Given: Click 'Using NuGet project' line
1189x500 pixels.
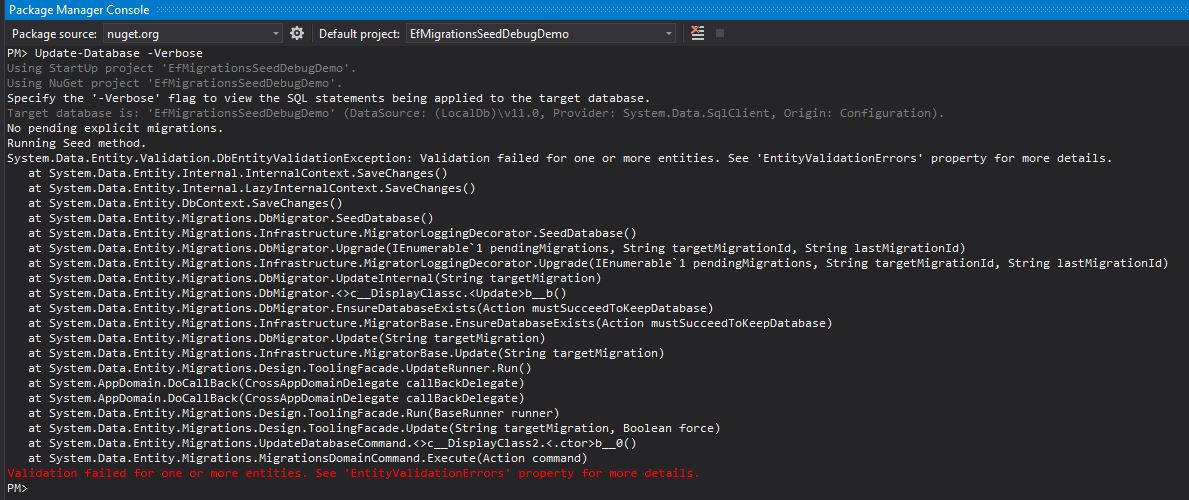Looking at the screenshot, I should tap(174, 83).
